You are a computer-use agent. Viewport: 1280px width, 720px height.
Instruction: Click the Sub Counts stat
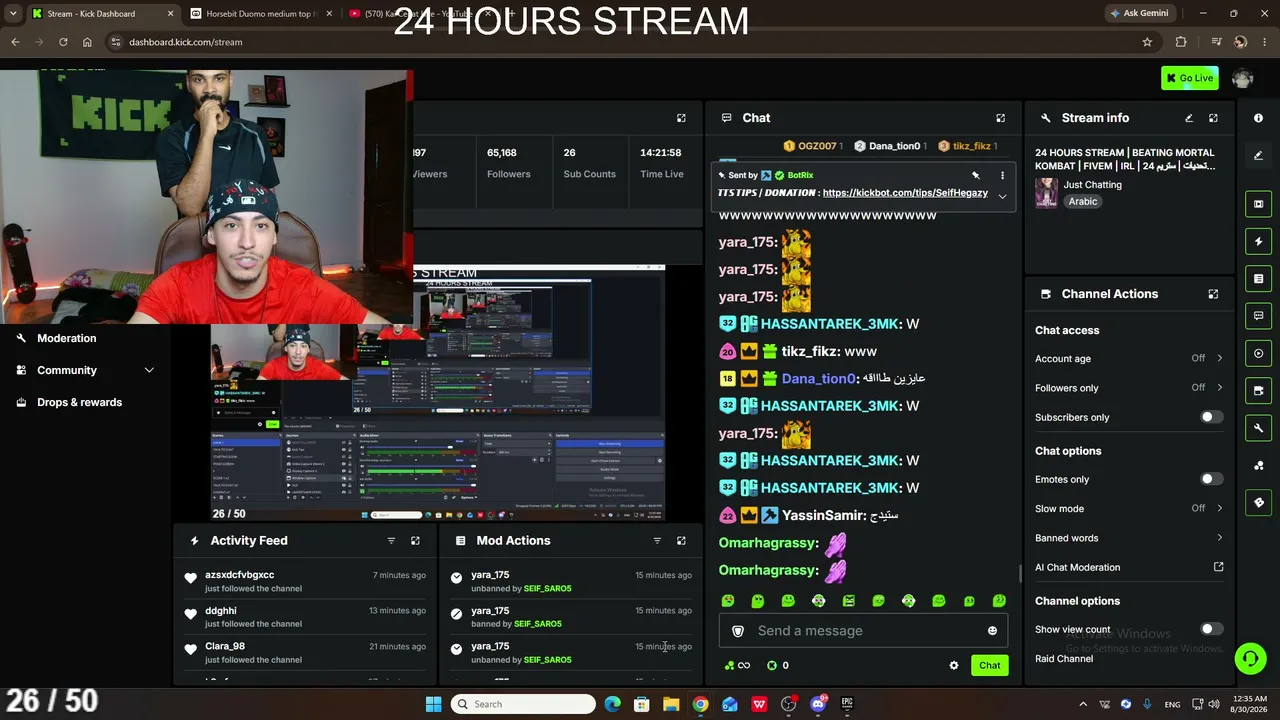point(589,163)
